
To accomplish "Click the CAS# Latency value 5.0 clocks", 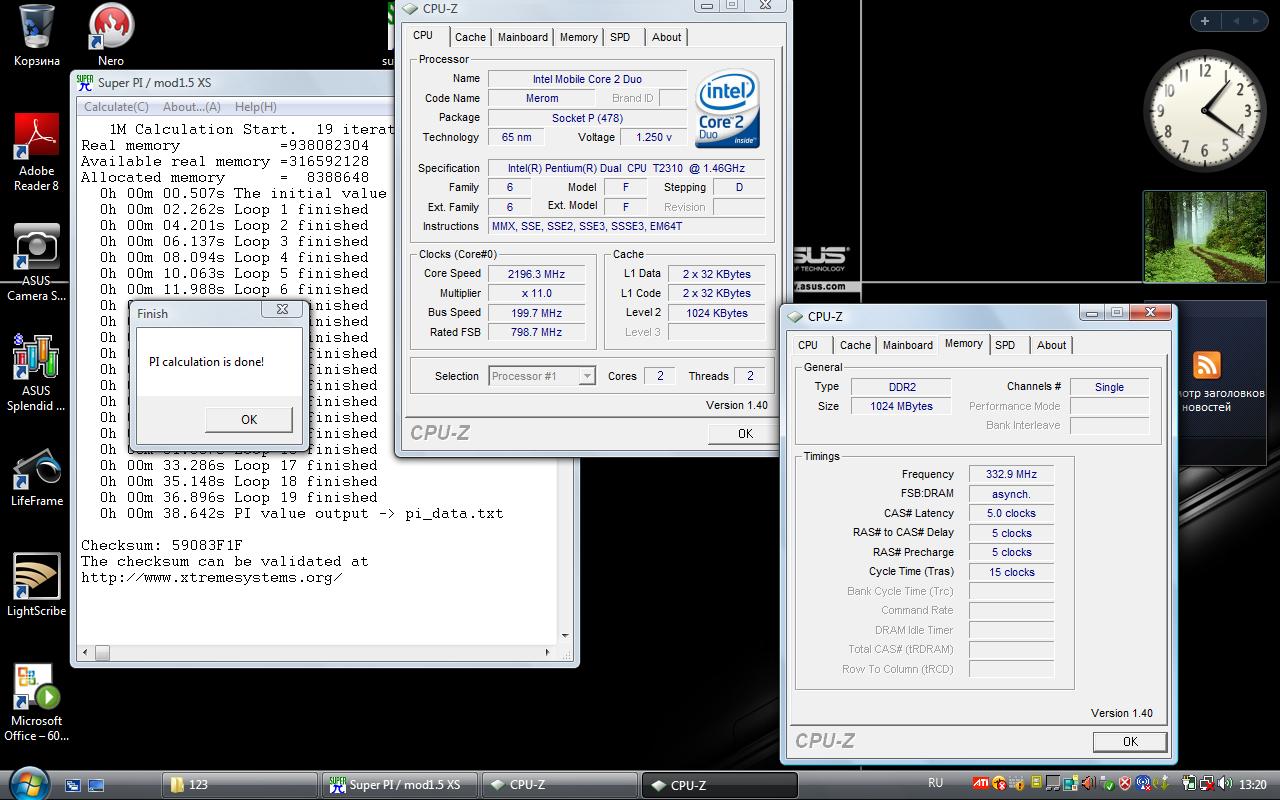I will pos(1011,514).
